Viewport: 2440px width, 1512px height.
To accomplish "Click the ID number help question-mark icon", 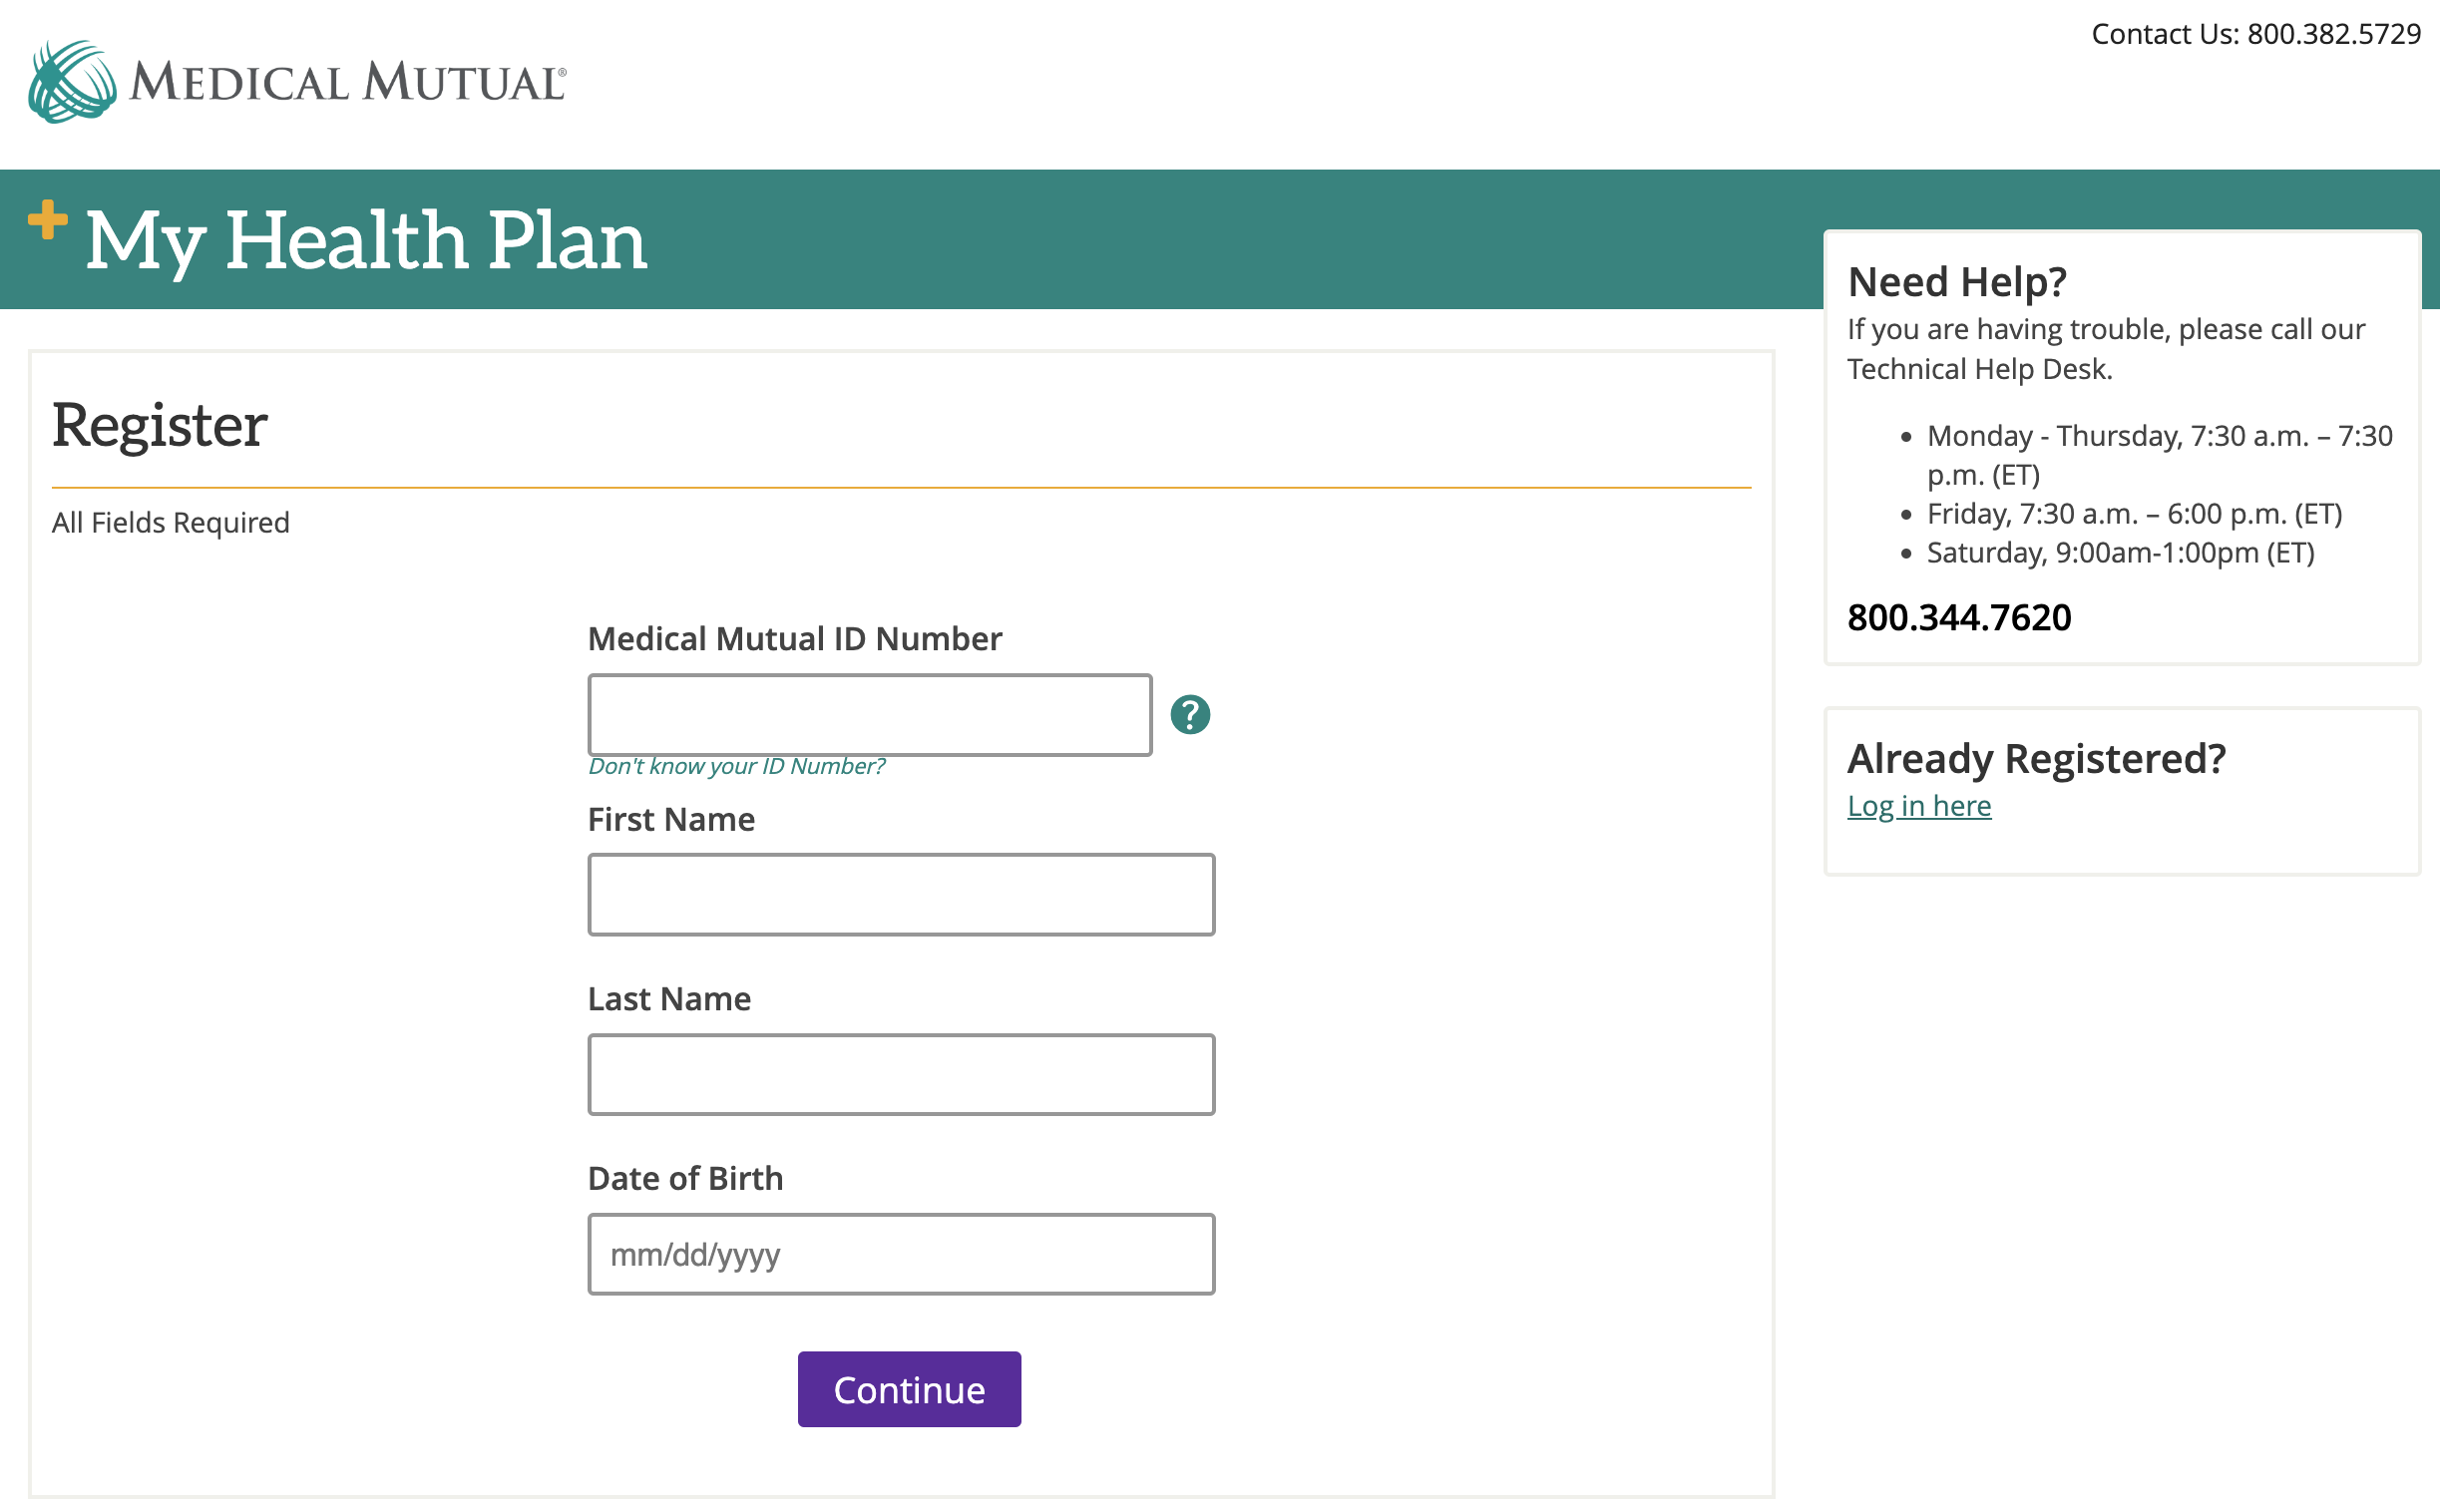I will point(1190,715).
